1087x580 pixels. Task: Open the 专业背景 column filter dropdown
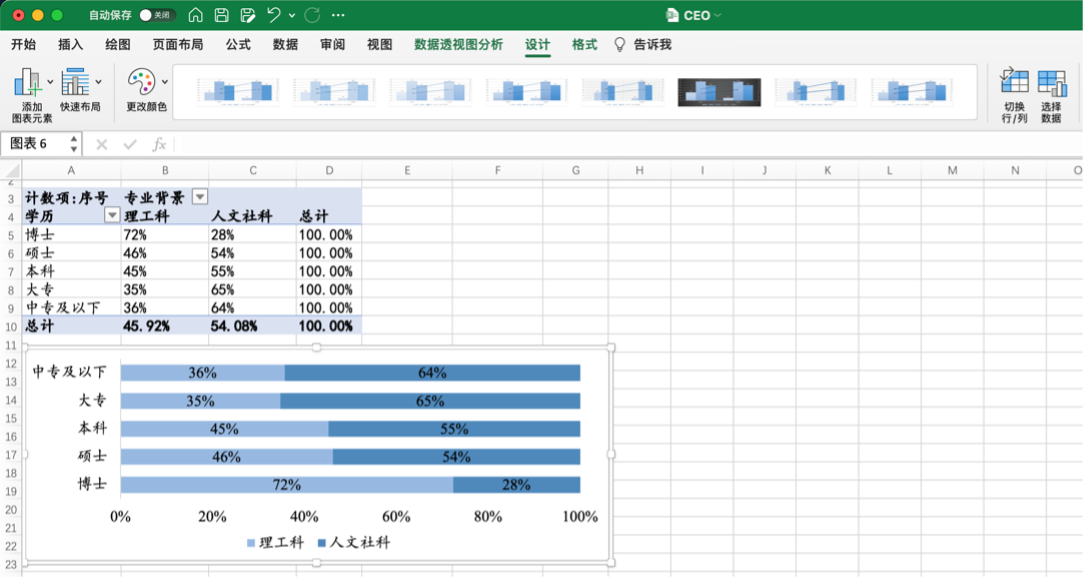(x=200, y=197)
